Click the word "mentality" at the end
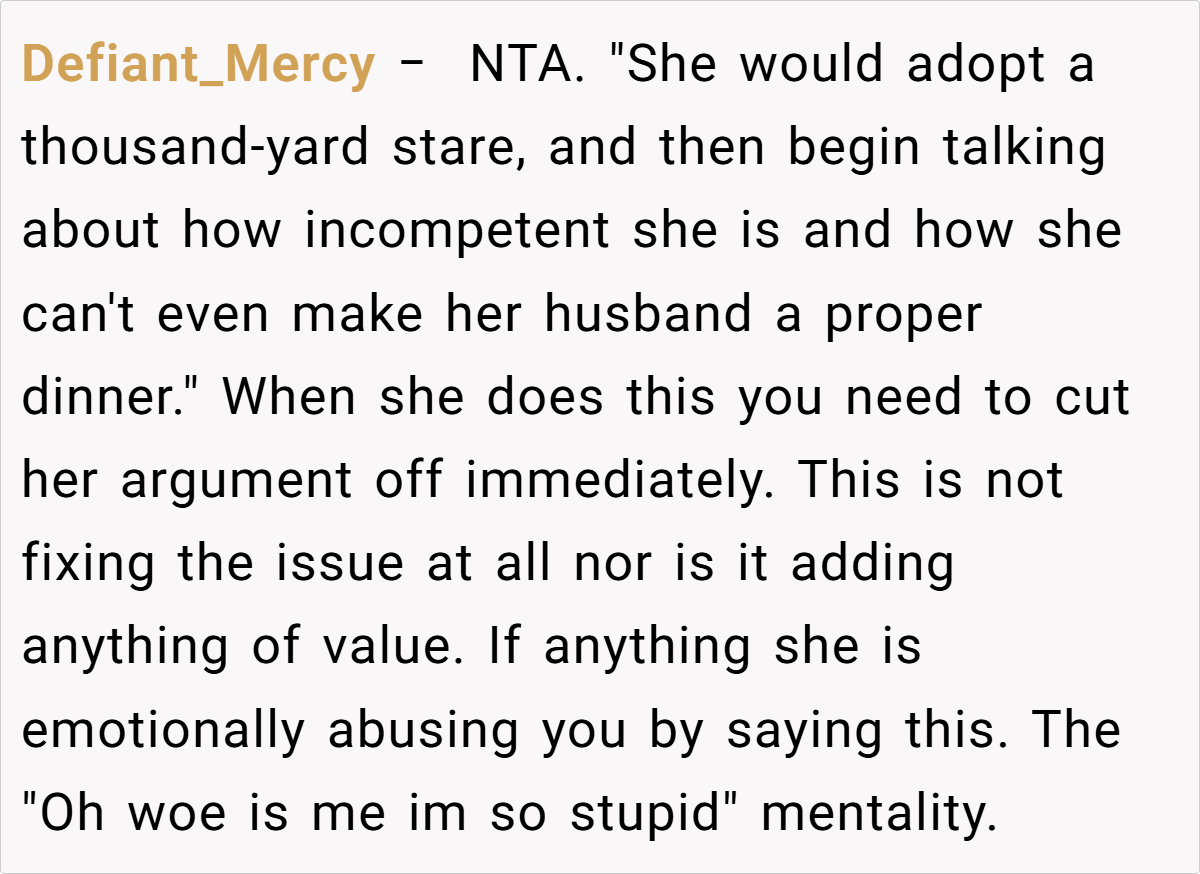Viewport: 1200px width, 874px height. [x=878, y=813]
